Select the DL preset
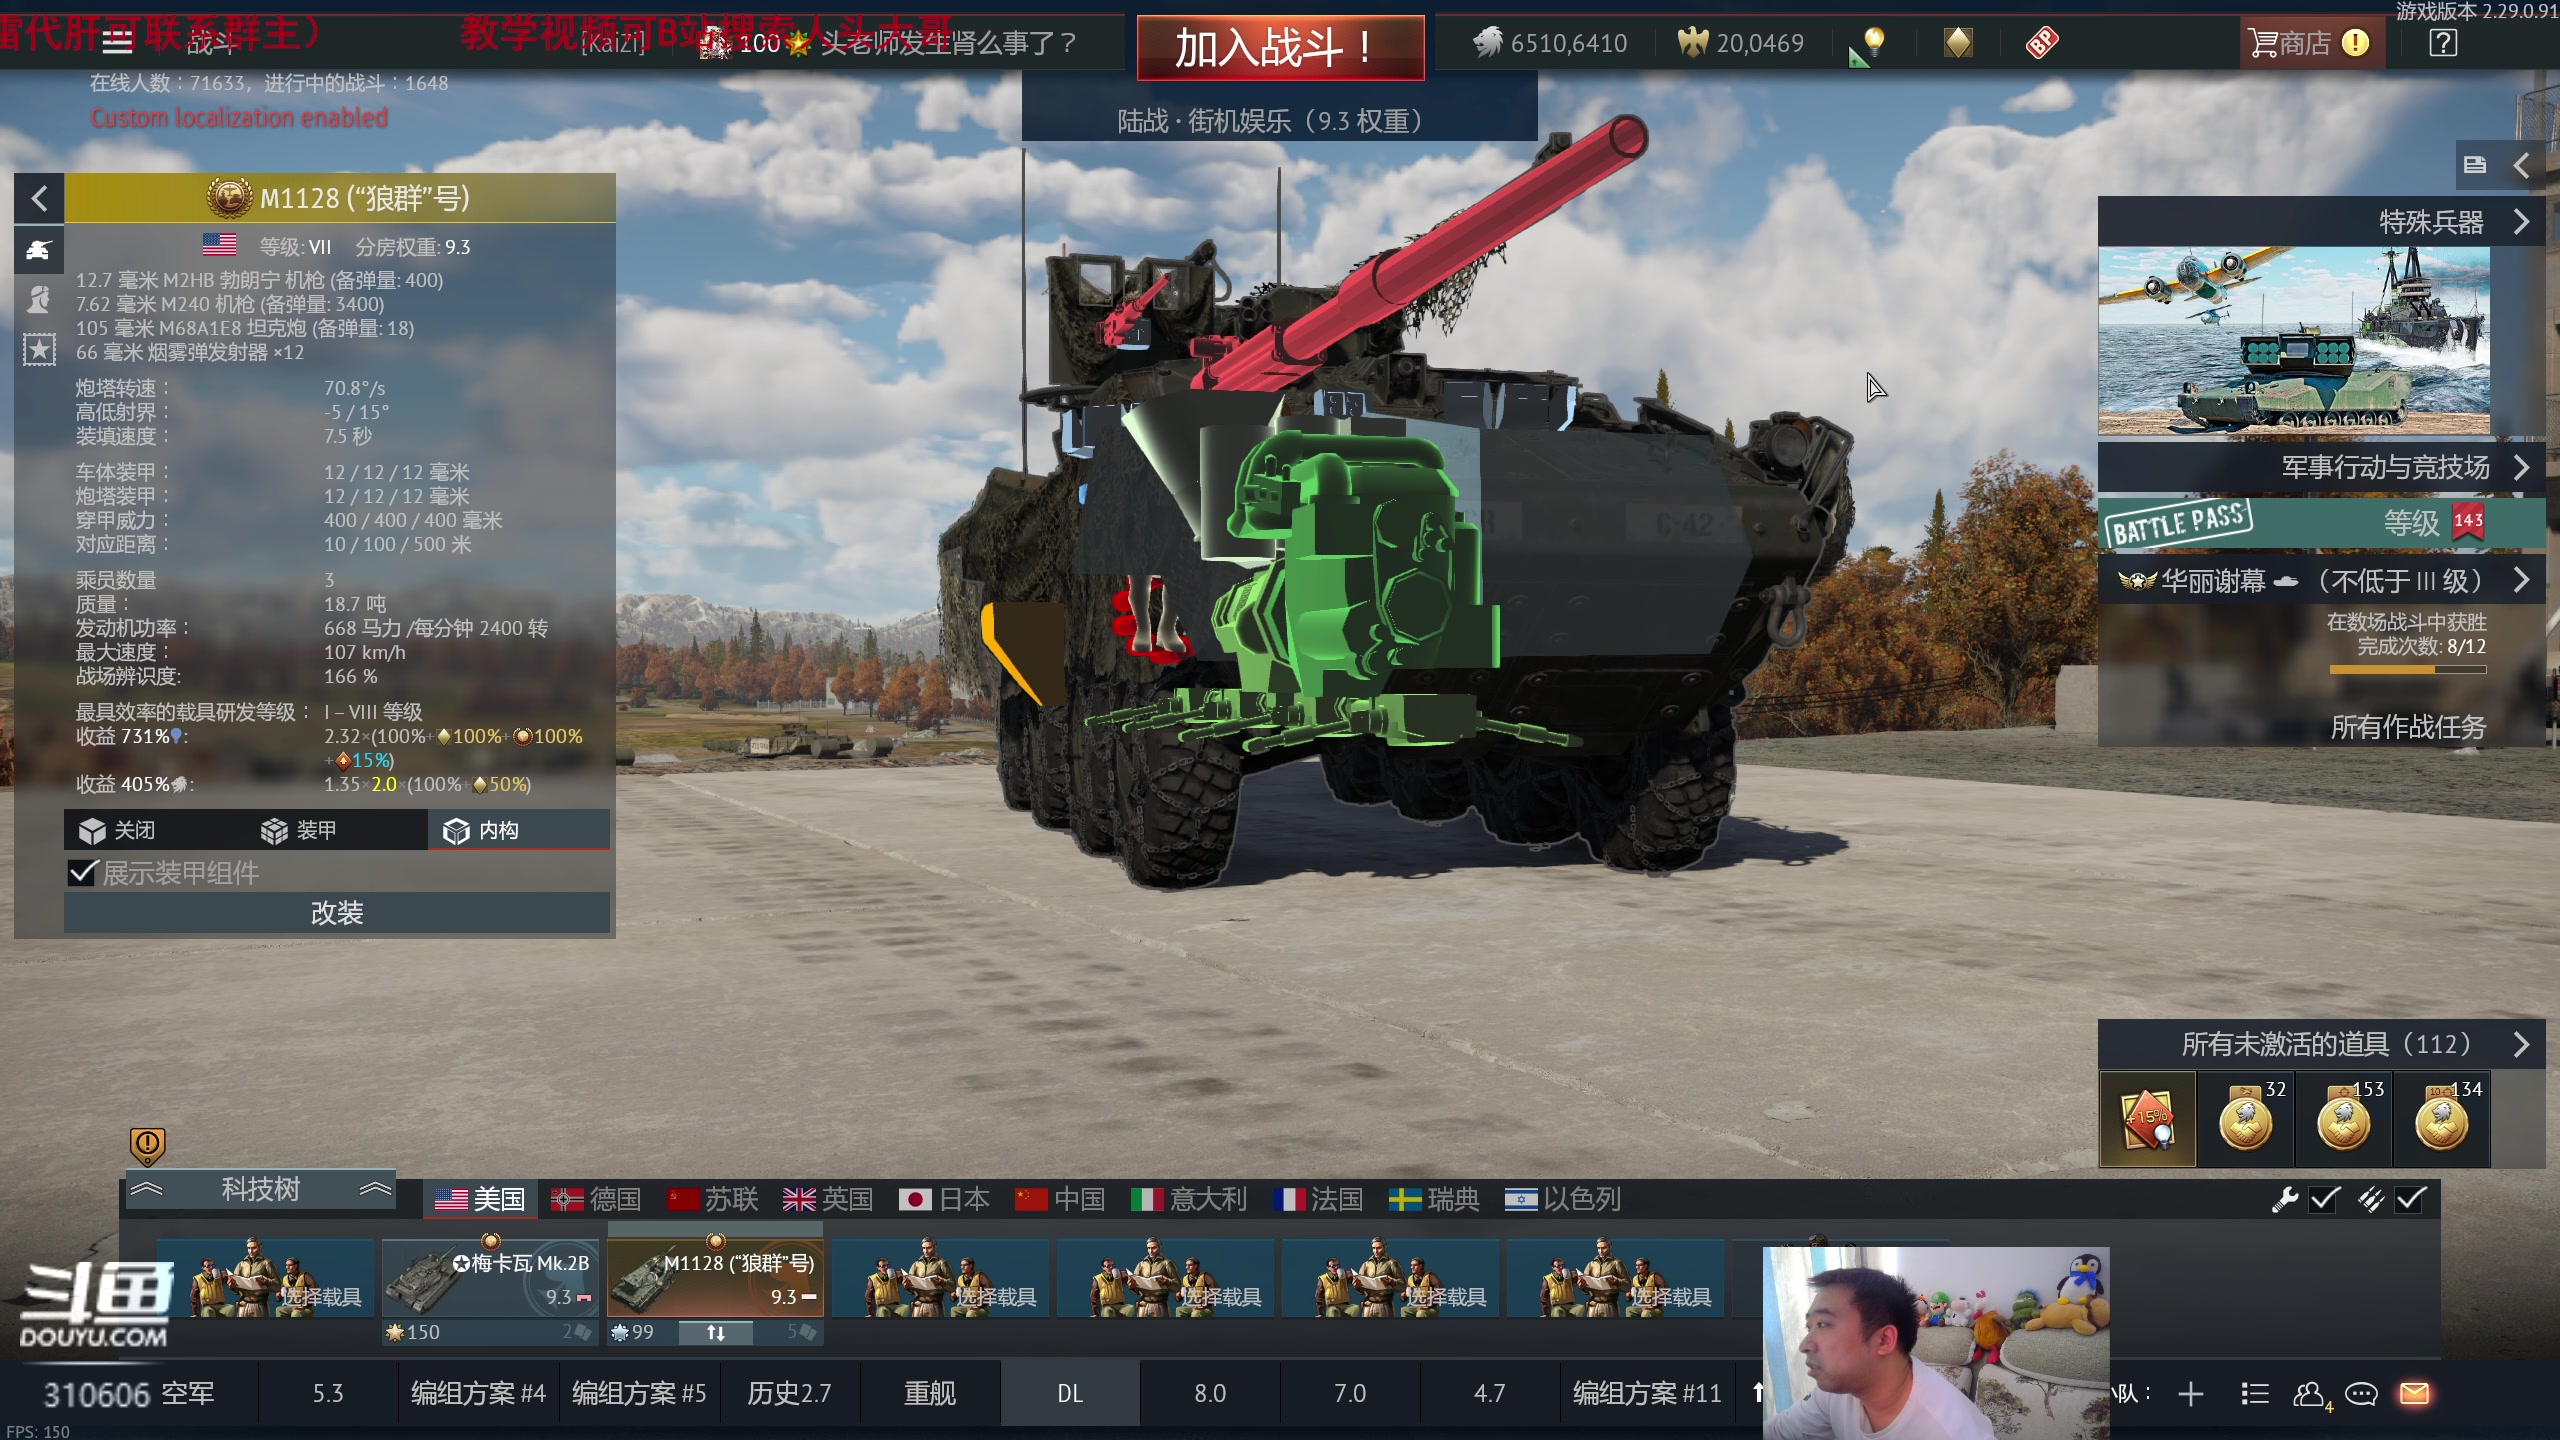The image size is (2560, 1440). click(1070, 1394)
